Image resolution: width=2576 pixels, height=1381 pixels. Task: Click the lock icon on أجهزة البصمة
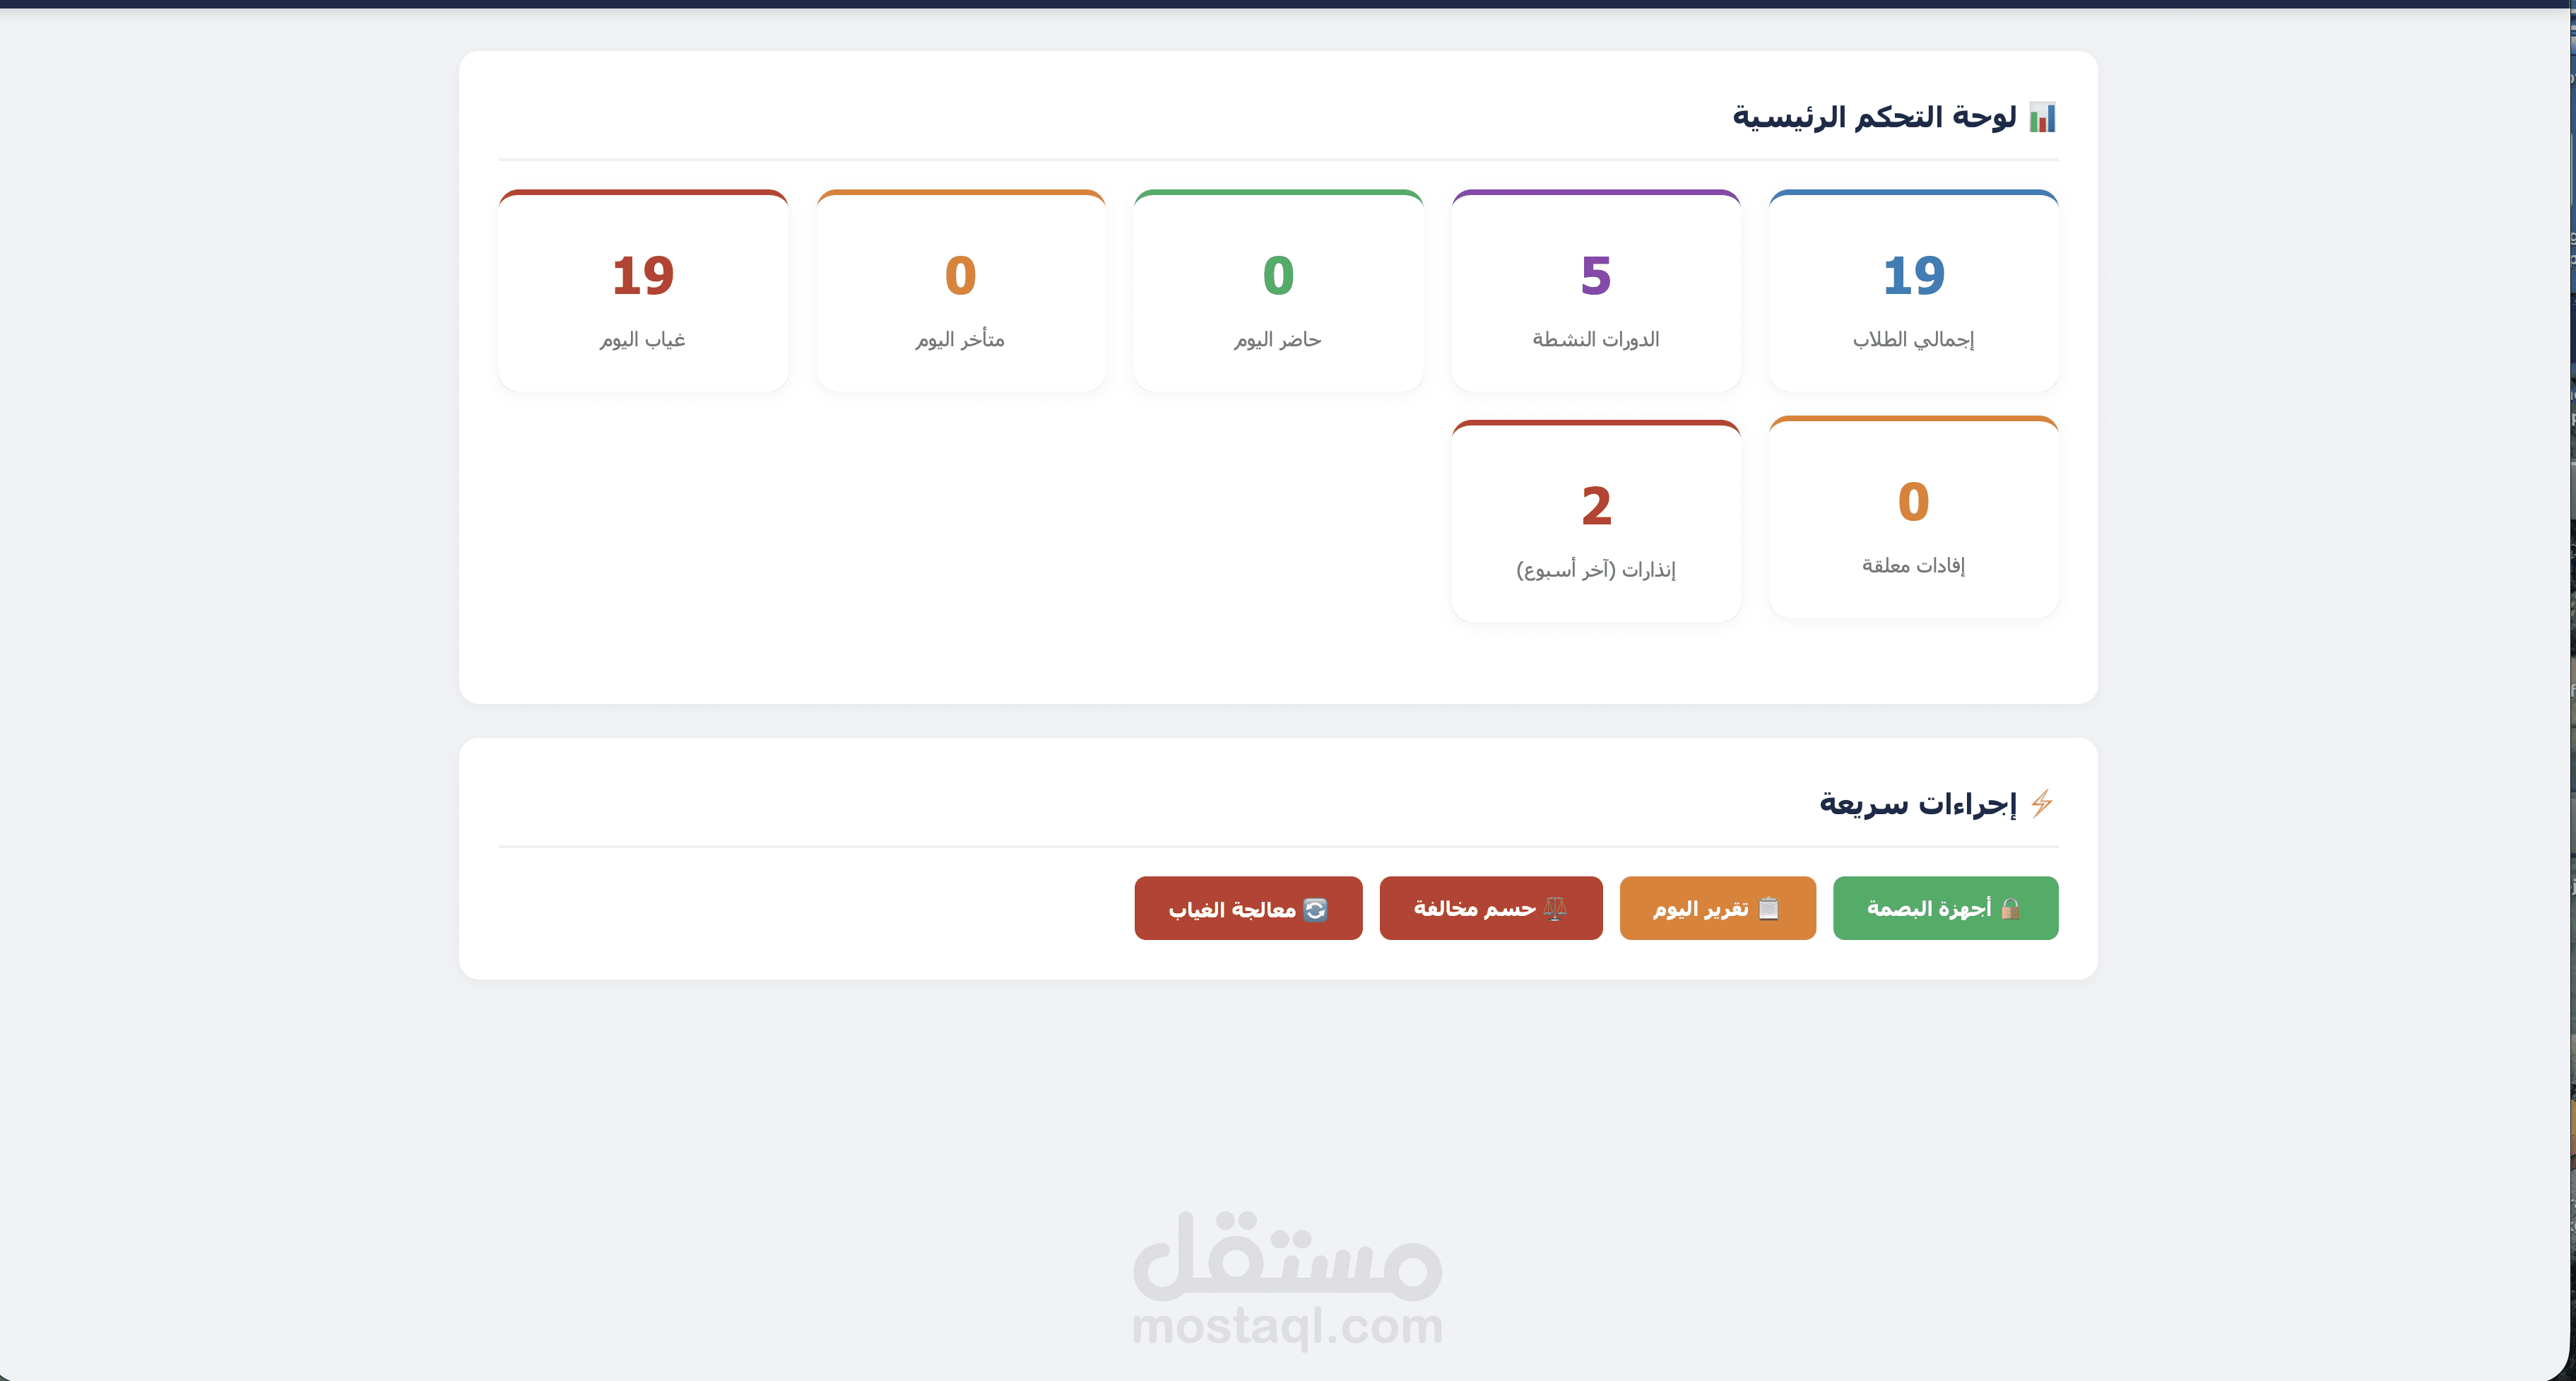2010,908
